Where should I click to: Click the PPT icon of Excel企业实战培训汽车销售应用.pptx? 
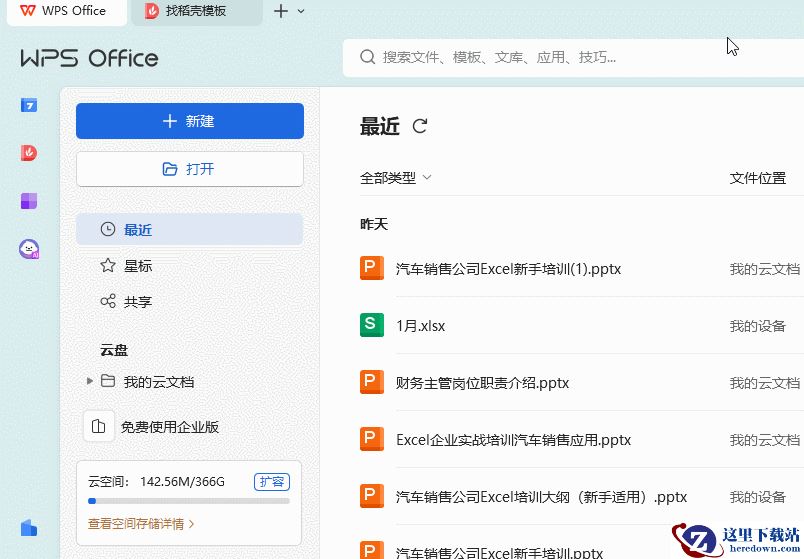[372, 439]
